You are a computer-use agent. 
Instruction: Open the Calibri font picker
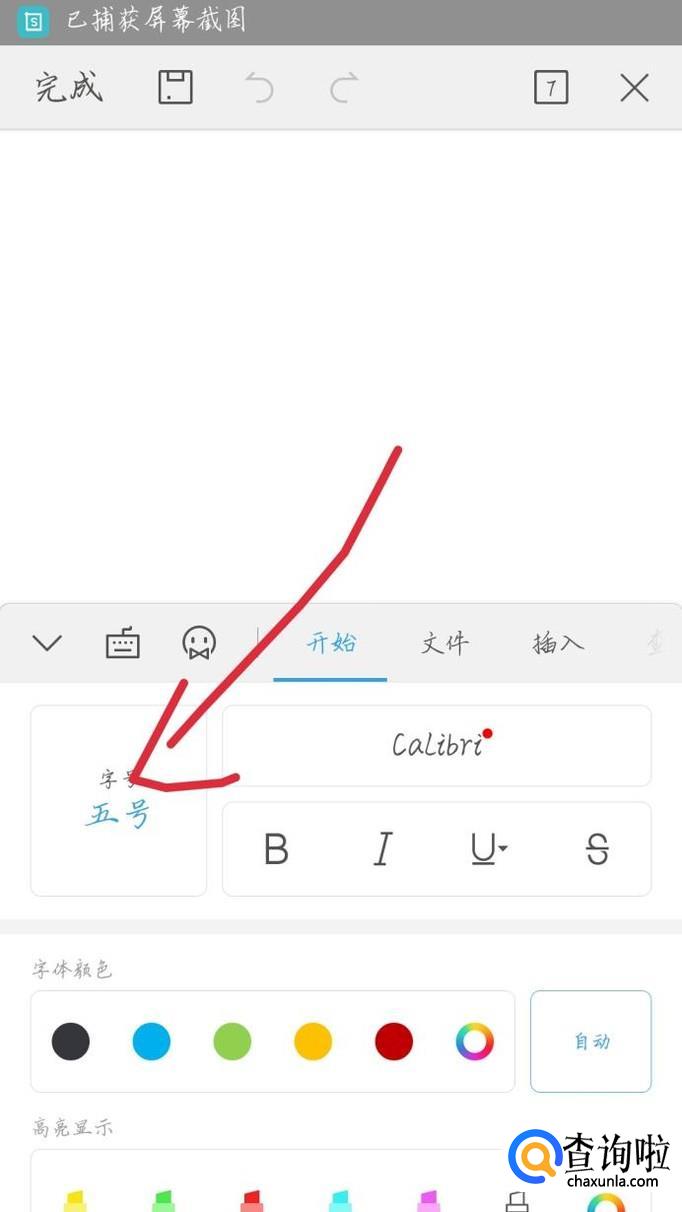[x=436, y=745]
